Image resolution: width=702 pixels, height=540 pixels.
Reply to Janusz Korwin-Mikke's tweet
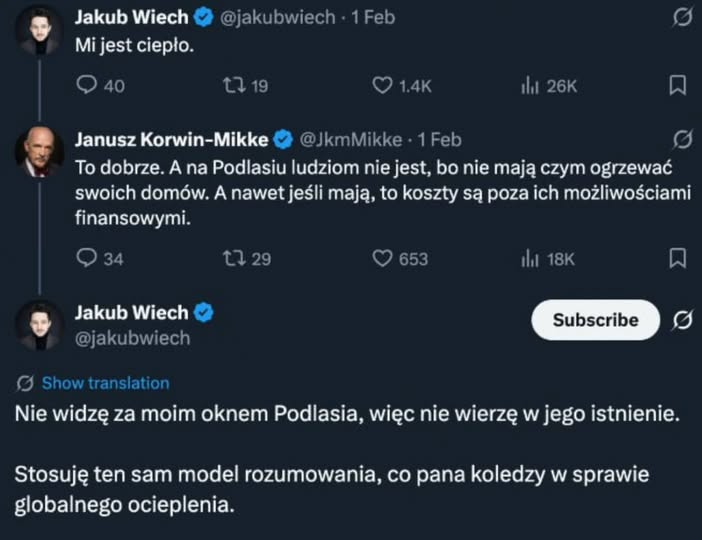click(x=87, y=259)
